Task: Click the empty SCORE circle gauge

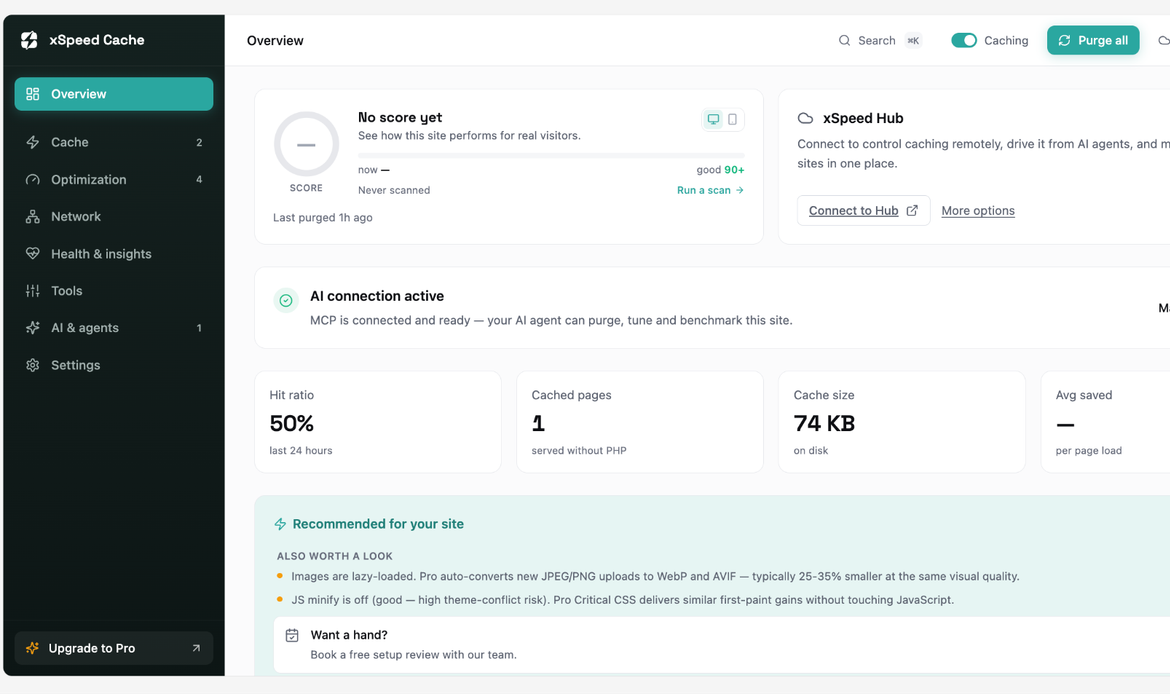Action: (x=306, y=144)
